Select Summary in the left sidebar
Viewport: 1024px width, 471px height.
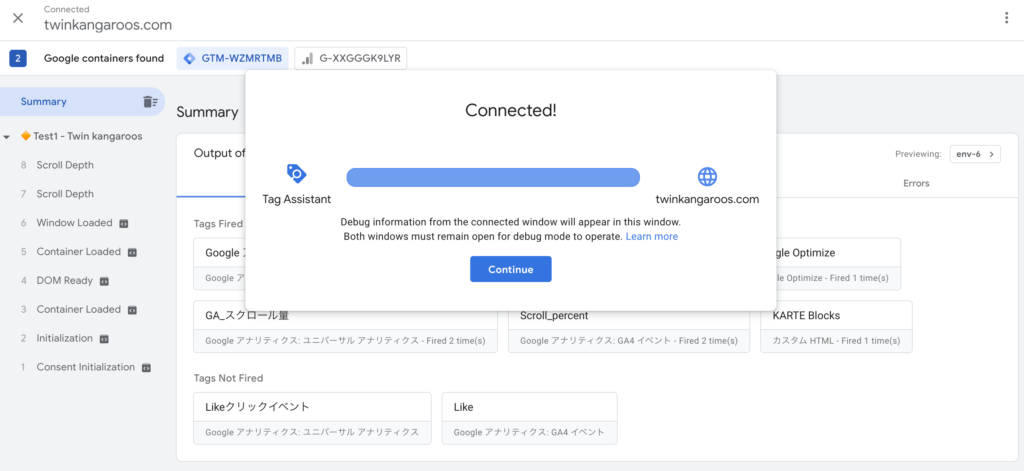tap(82, 101)
